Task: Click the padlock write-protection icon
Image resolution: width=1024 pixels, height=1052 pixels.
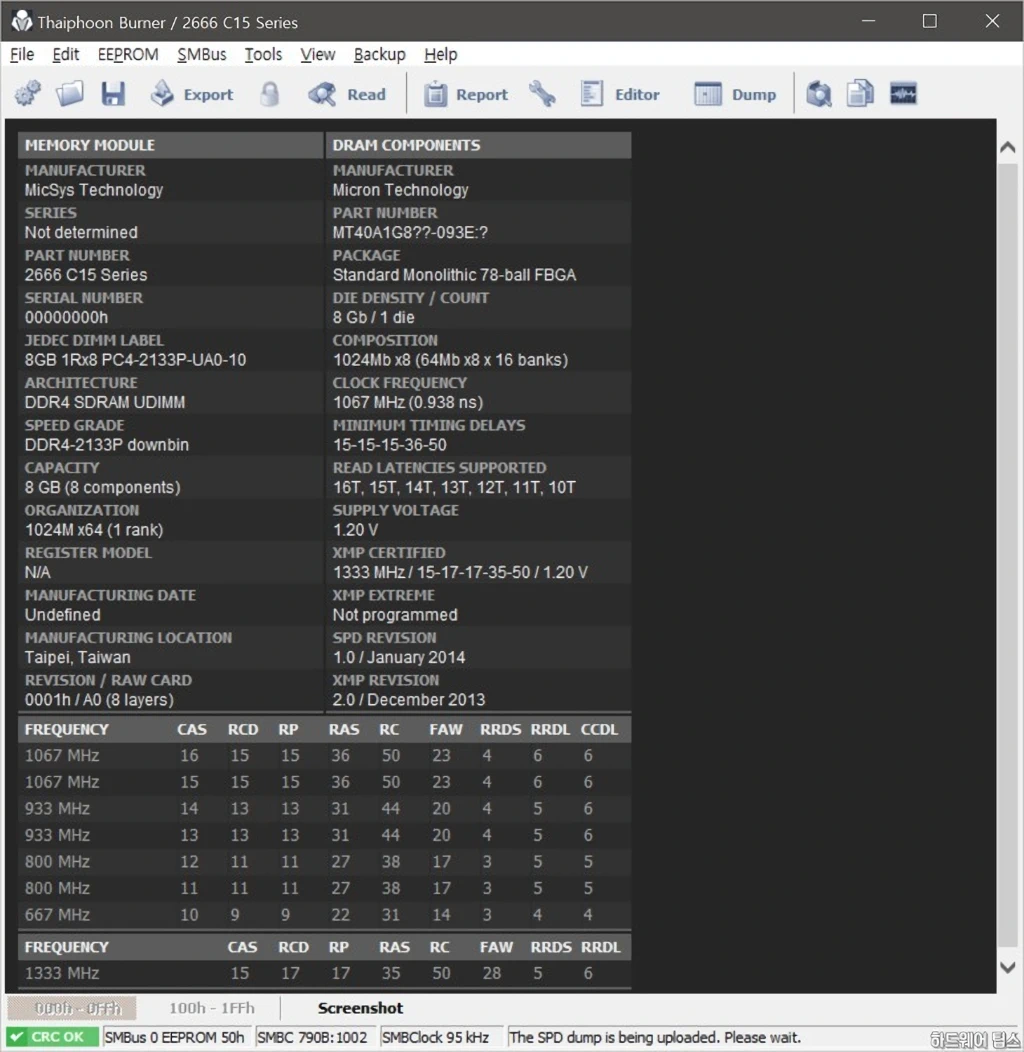Action: [x=270, y=94]
